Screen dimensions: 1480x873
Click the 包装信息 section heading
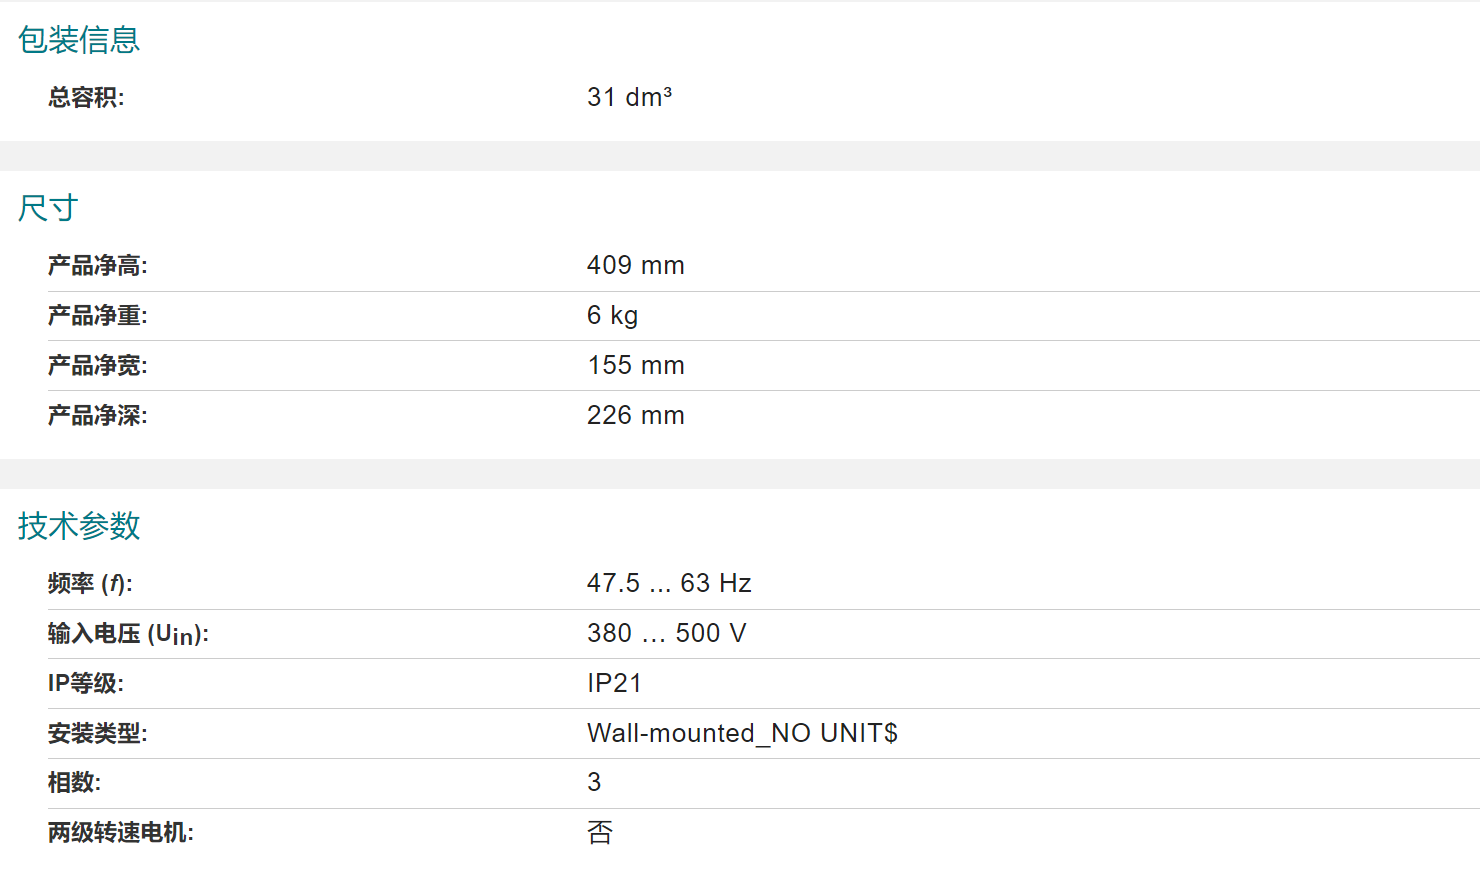click(79, 40)
